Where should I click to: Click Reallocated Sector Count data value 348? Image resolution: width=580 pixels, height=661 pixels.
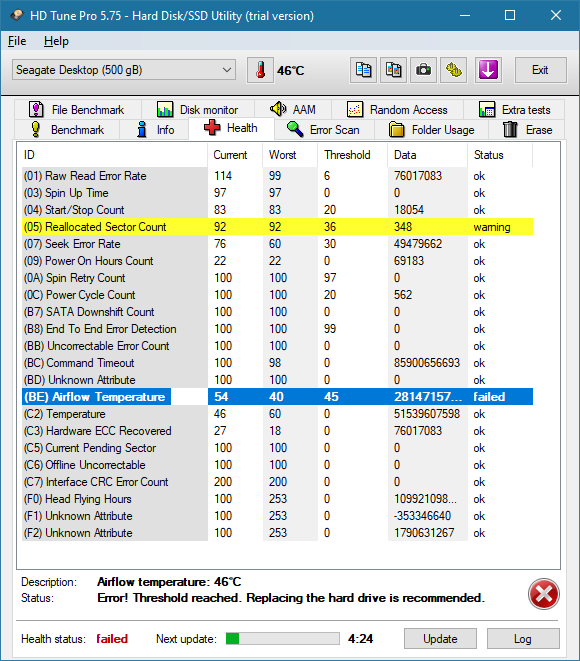[403, 227]
